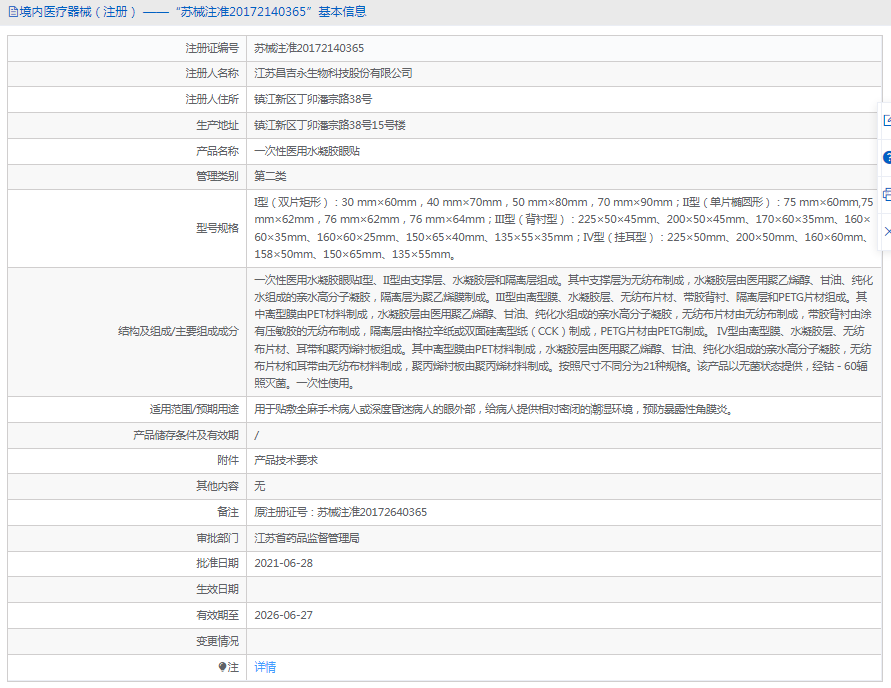Select the 无 value in 其他内容 row
The image size is (891, 688).
click(x=260, y=486)
